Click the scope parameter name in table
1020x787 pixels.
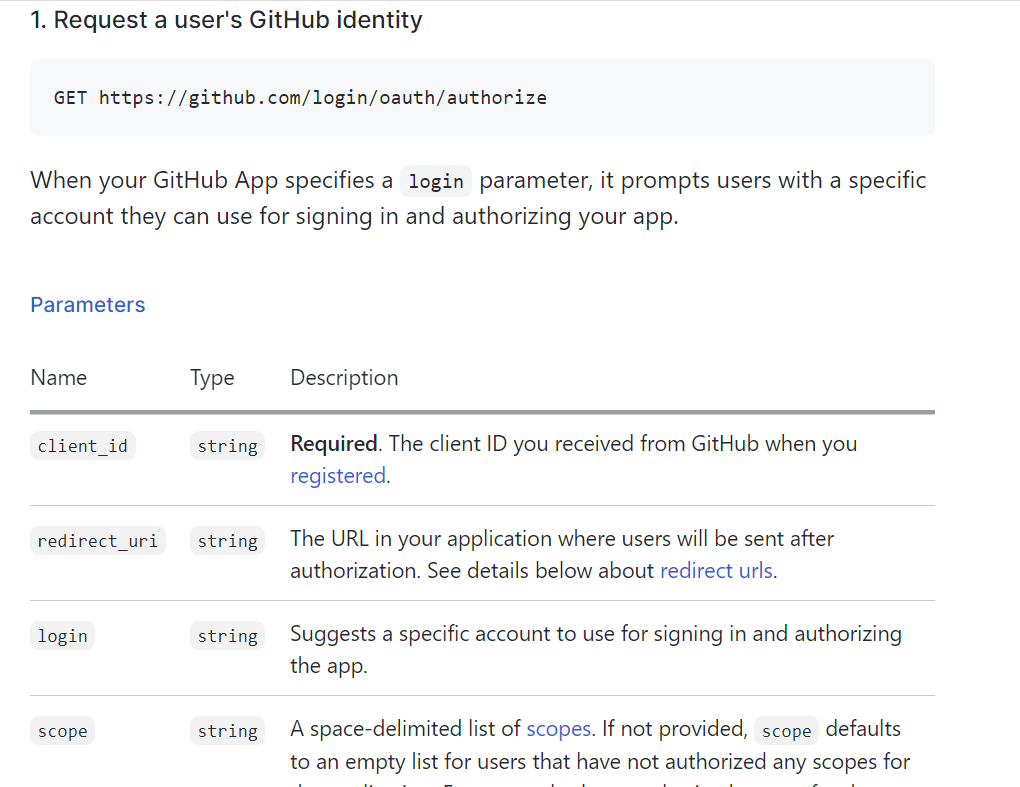(x=62, y=730)
